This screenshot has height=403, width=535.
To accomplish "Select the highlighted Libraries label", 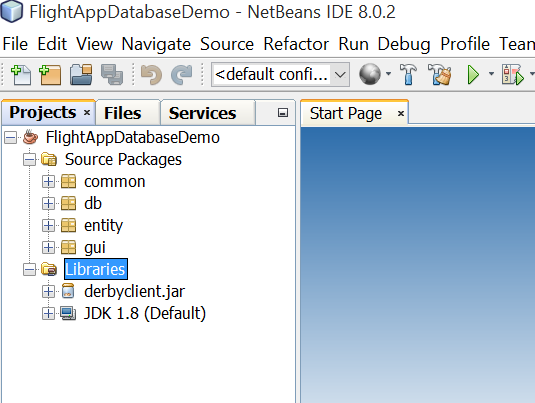I will pyautogui.click(x=96, y=269).
